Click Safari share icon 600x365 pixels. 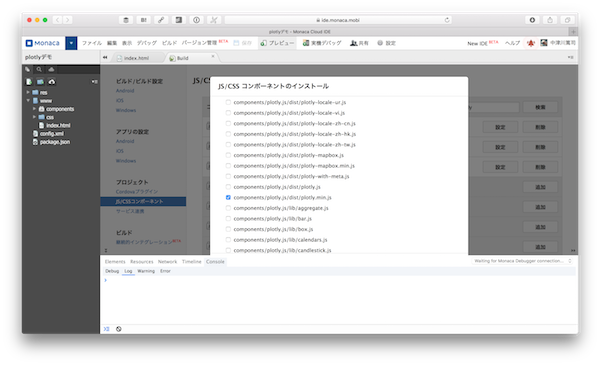point(549,20)
